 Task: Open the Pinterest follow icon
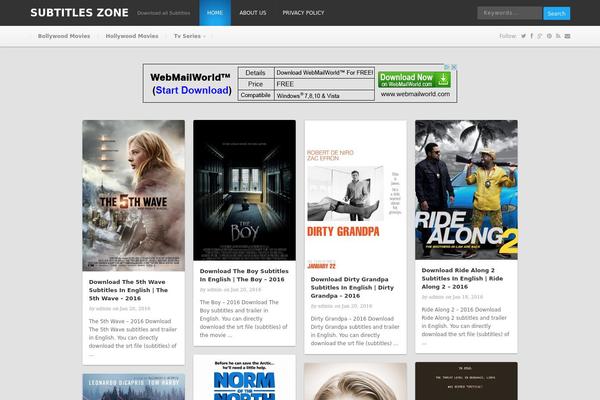549,36
